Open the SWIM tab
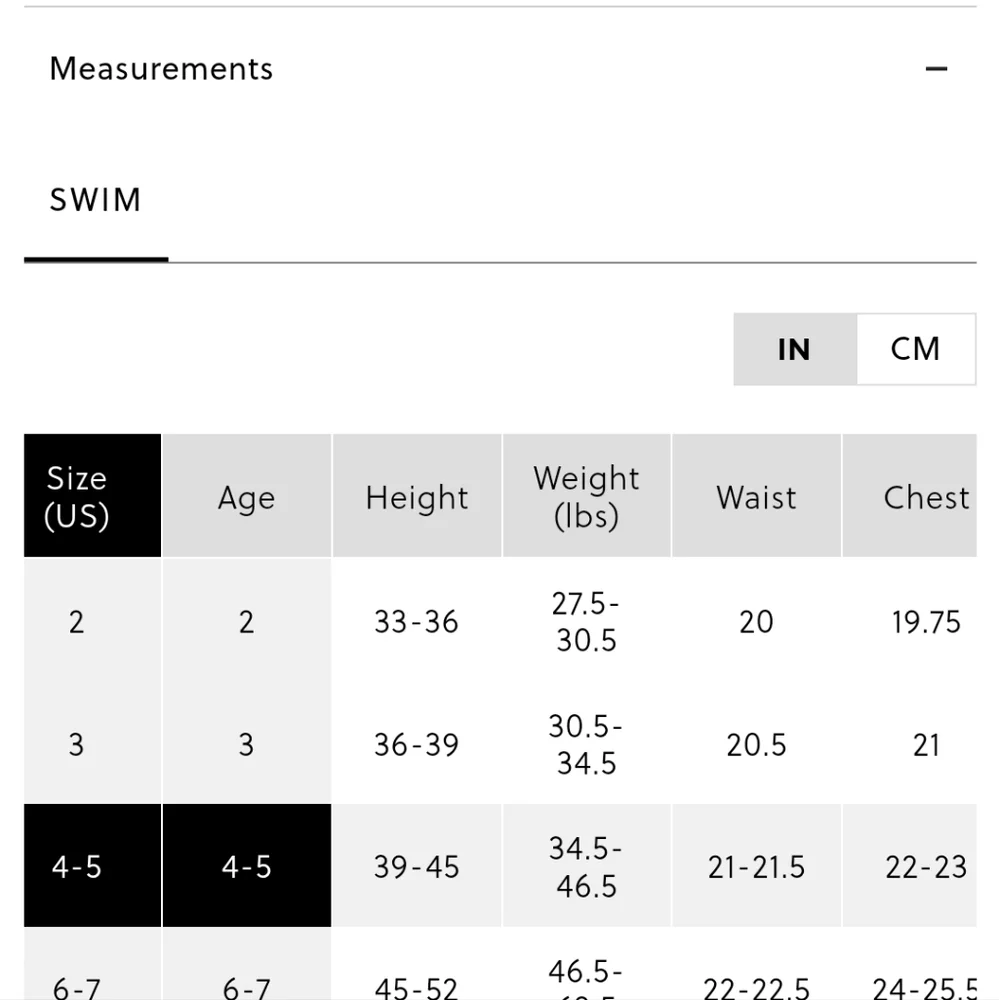 coord(96,200)
